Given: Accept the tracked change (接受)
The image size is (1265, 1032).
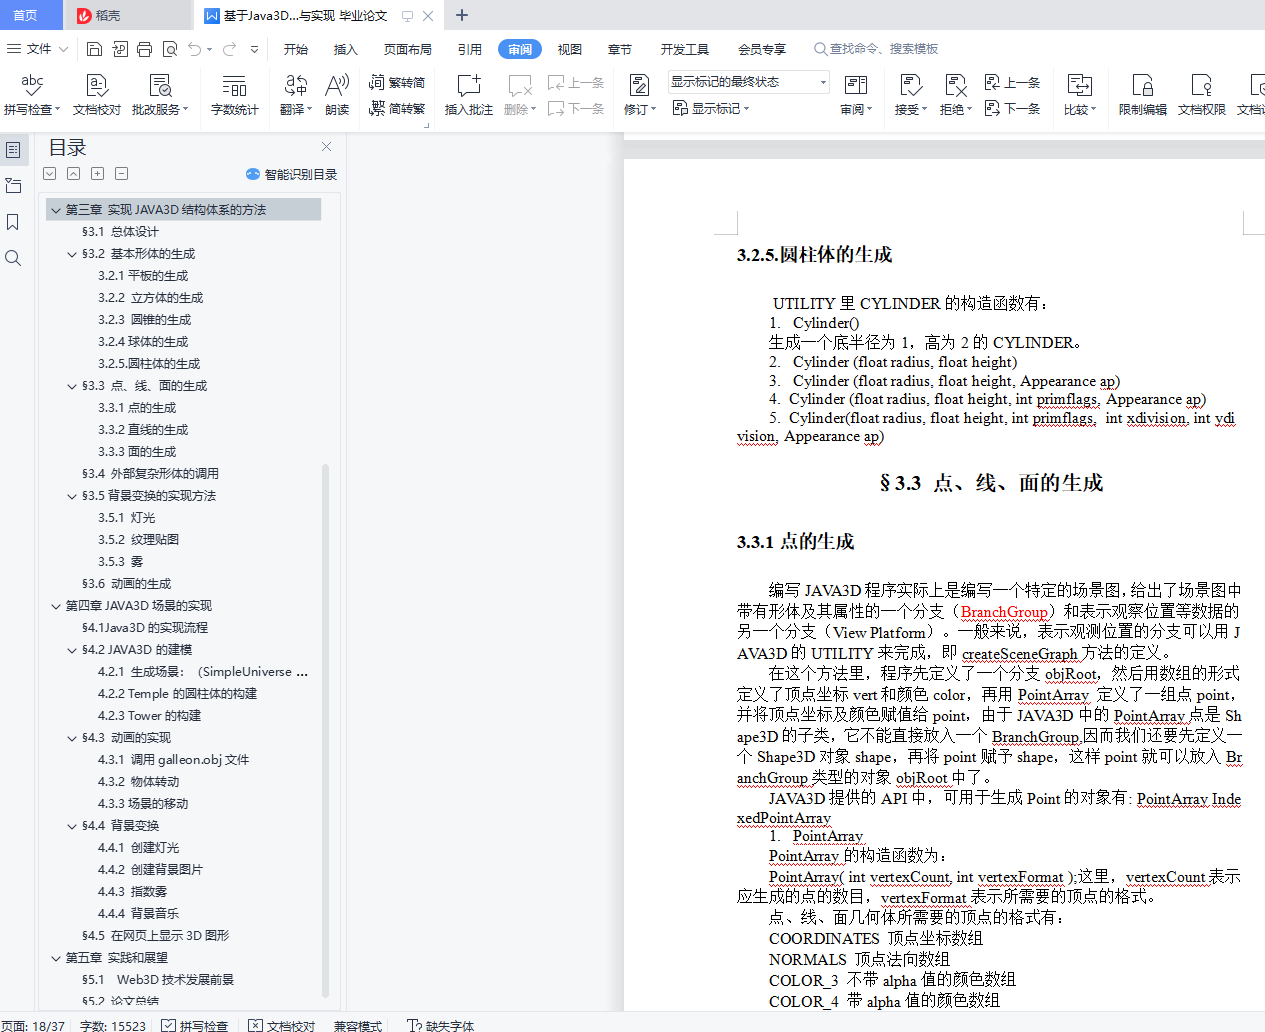Looking at the screenshot, I should coord(911,95).
